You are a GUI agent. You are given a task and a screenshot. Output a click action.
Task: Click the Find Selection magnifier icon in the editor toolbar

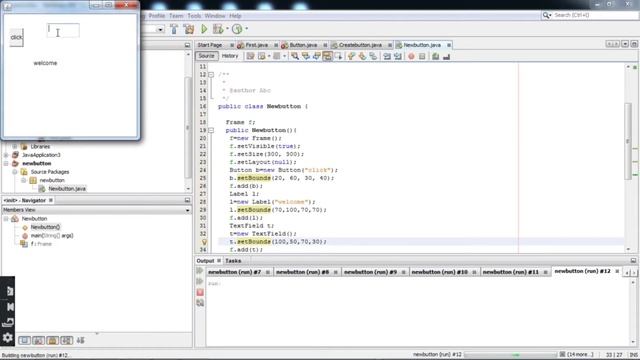[x=295, y=56]
